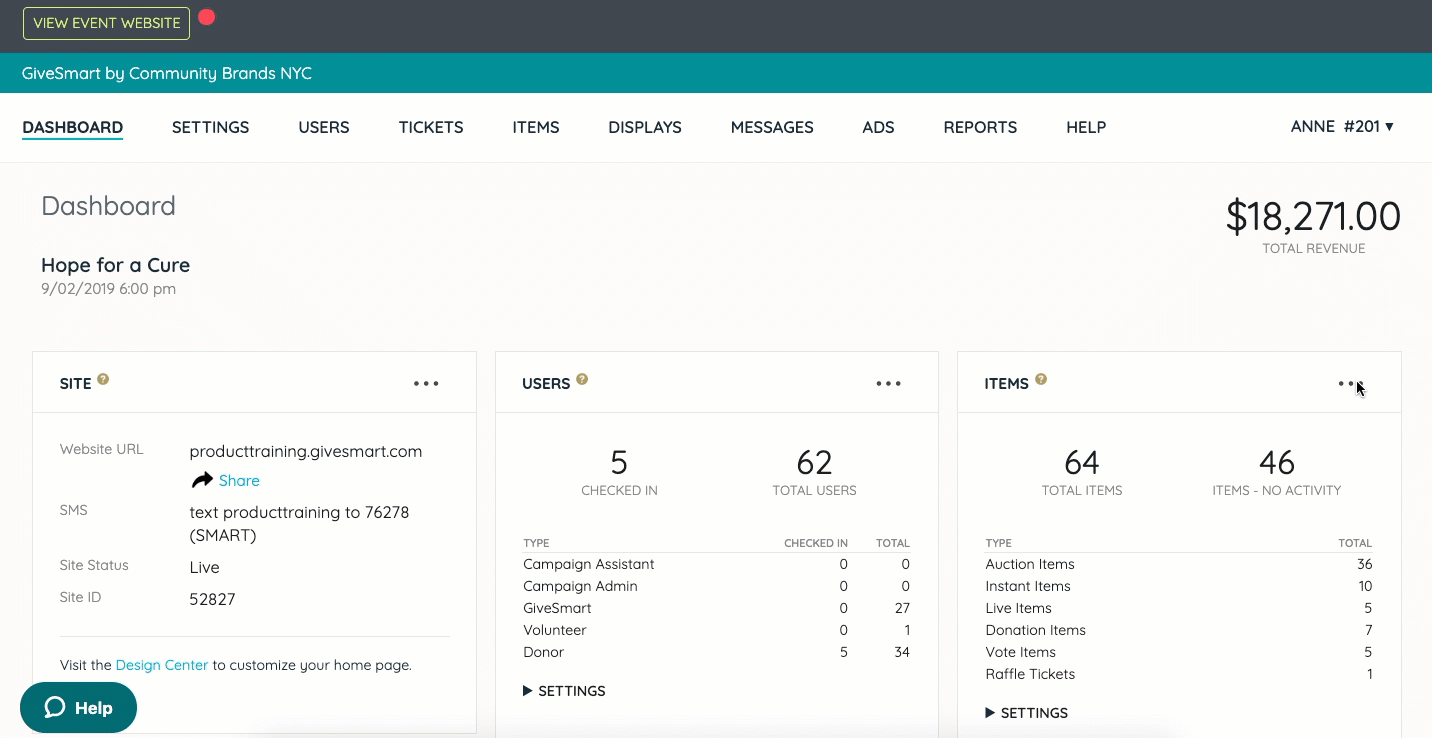Click the Volunteer row
Viewport: 1432px width, 738px height.
[x=716, y=630]
